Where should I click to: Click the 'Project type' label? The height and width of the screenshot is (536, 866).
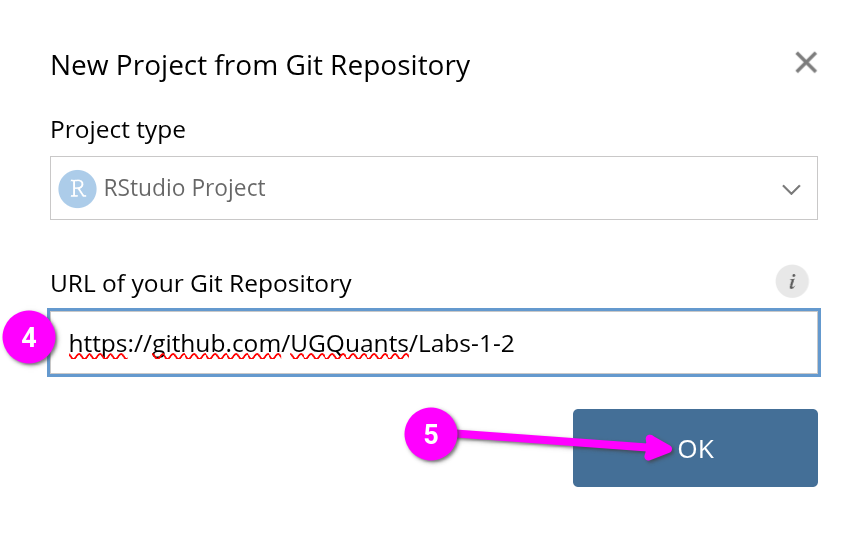pos(118,130)
